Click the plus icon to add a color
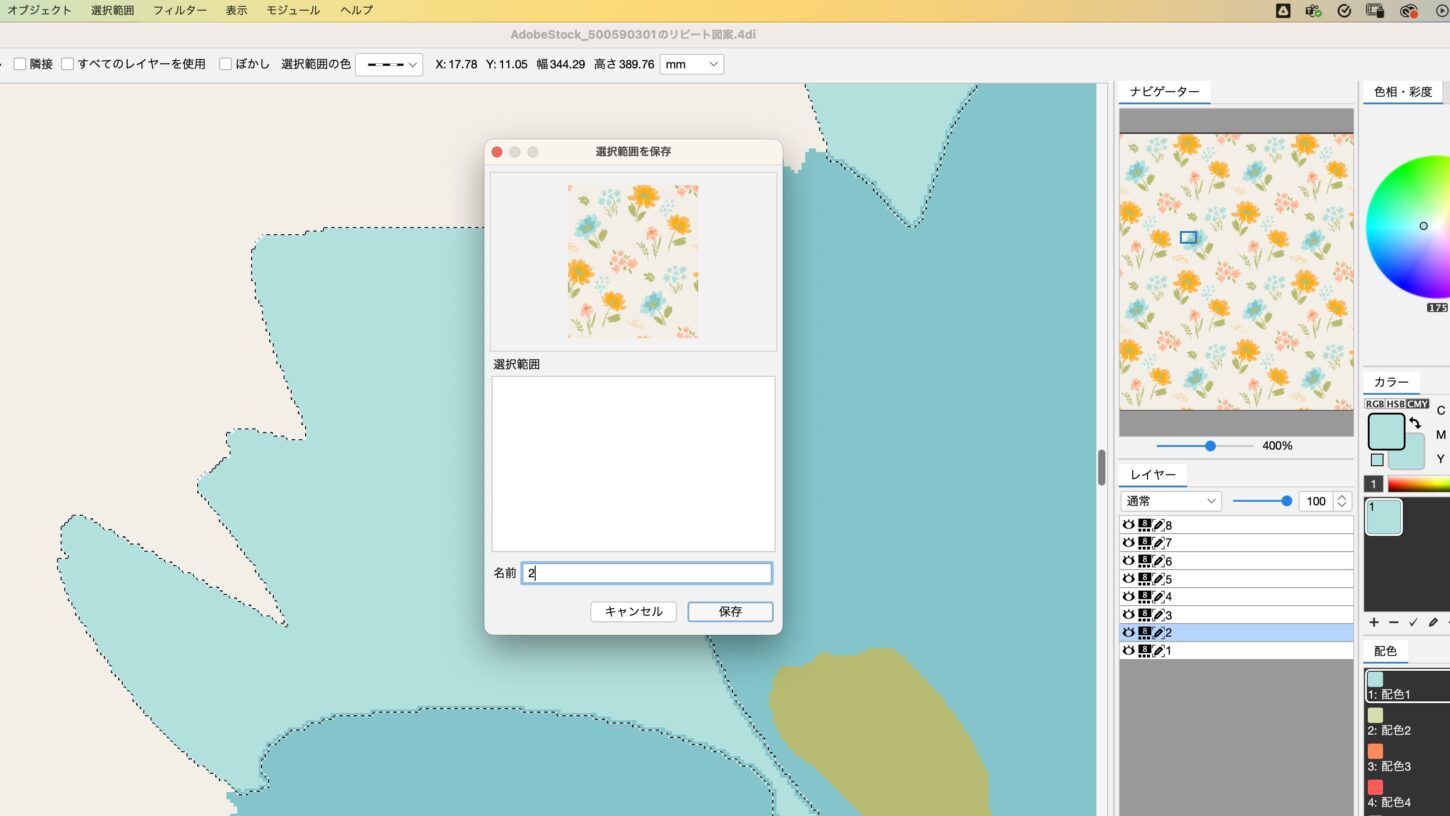The image size is (1450, 816). (x=1374, y=622)
